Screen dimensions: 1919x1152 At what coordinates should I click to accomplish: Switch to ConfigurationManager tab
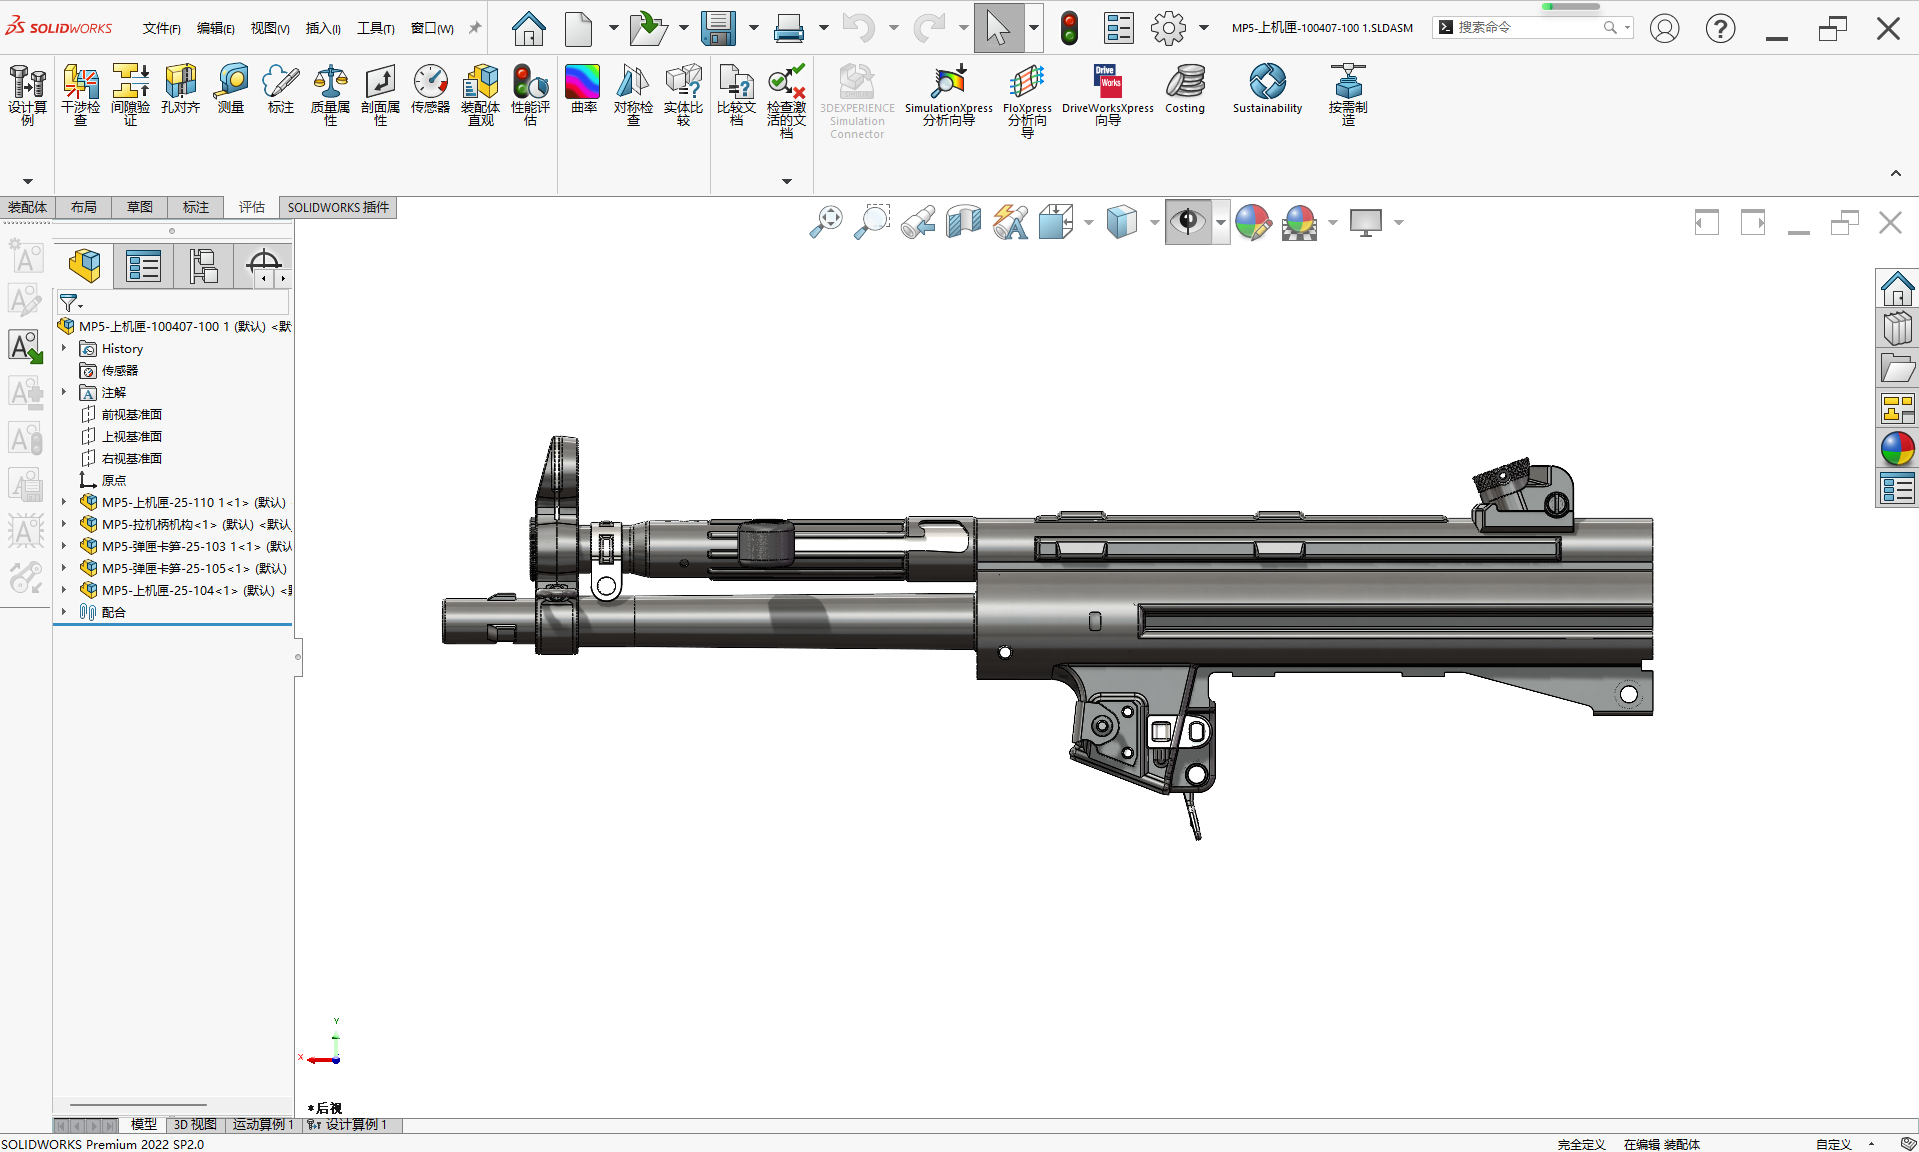[x=203, y=266]
